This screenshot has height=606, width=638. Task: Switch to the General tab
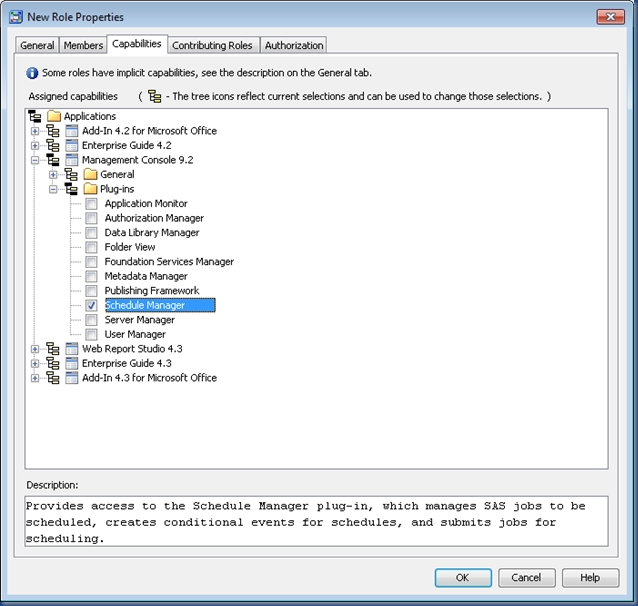[x=37, y=45]
